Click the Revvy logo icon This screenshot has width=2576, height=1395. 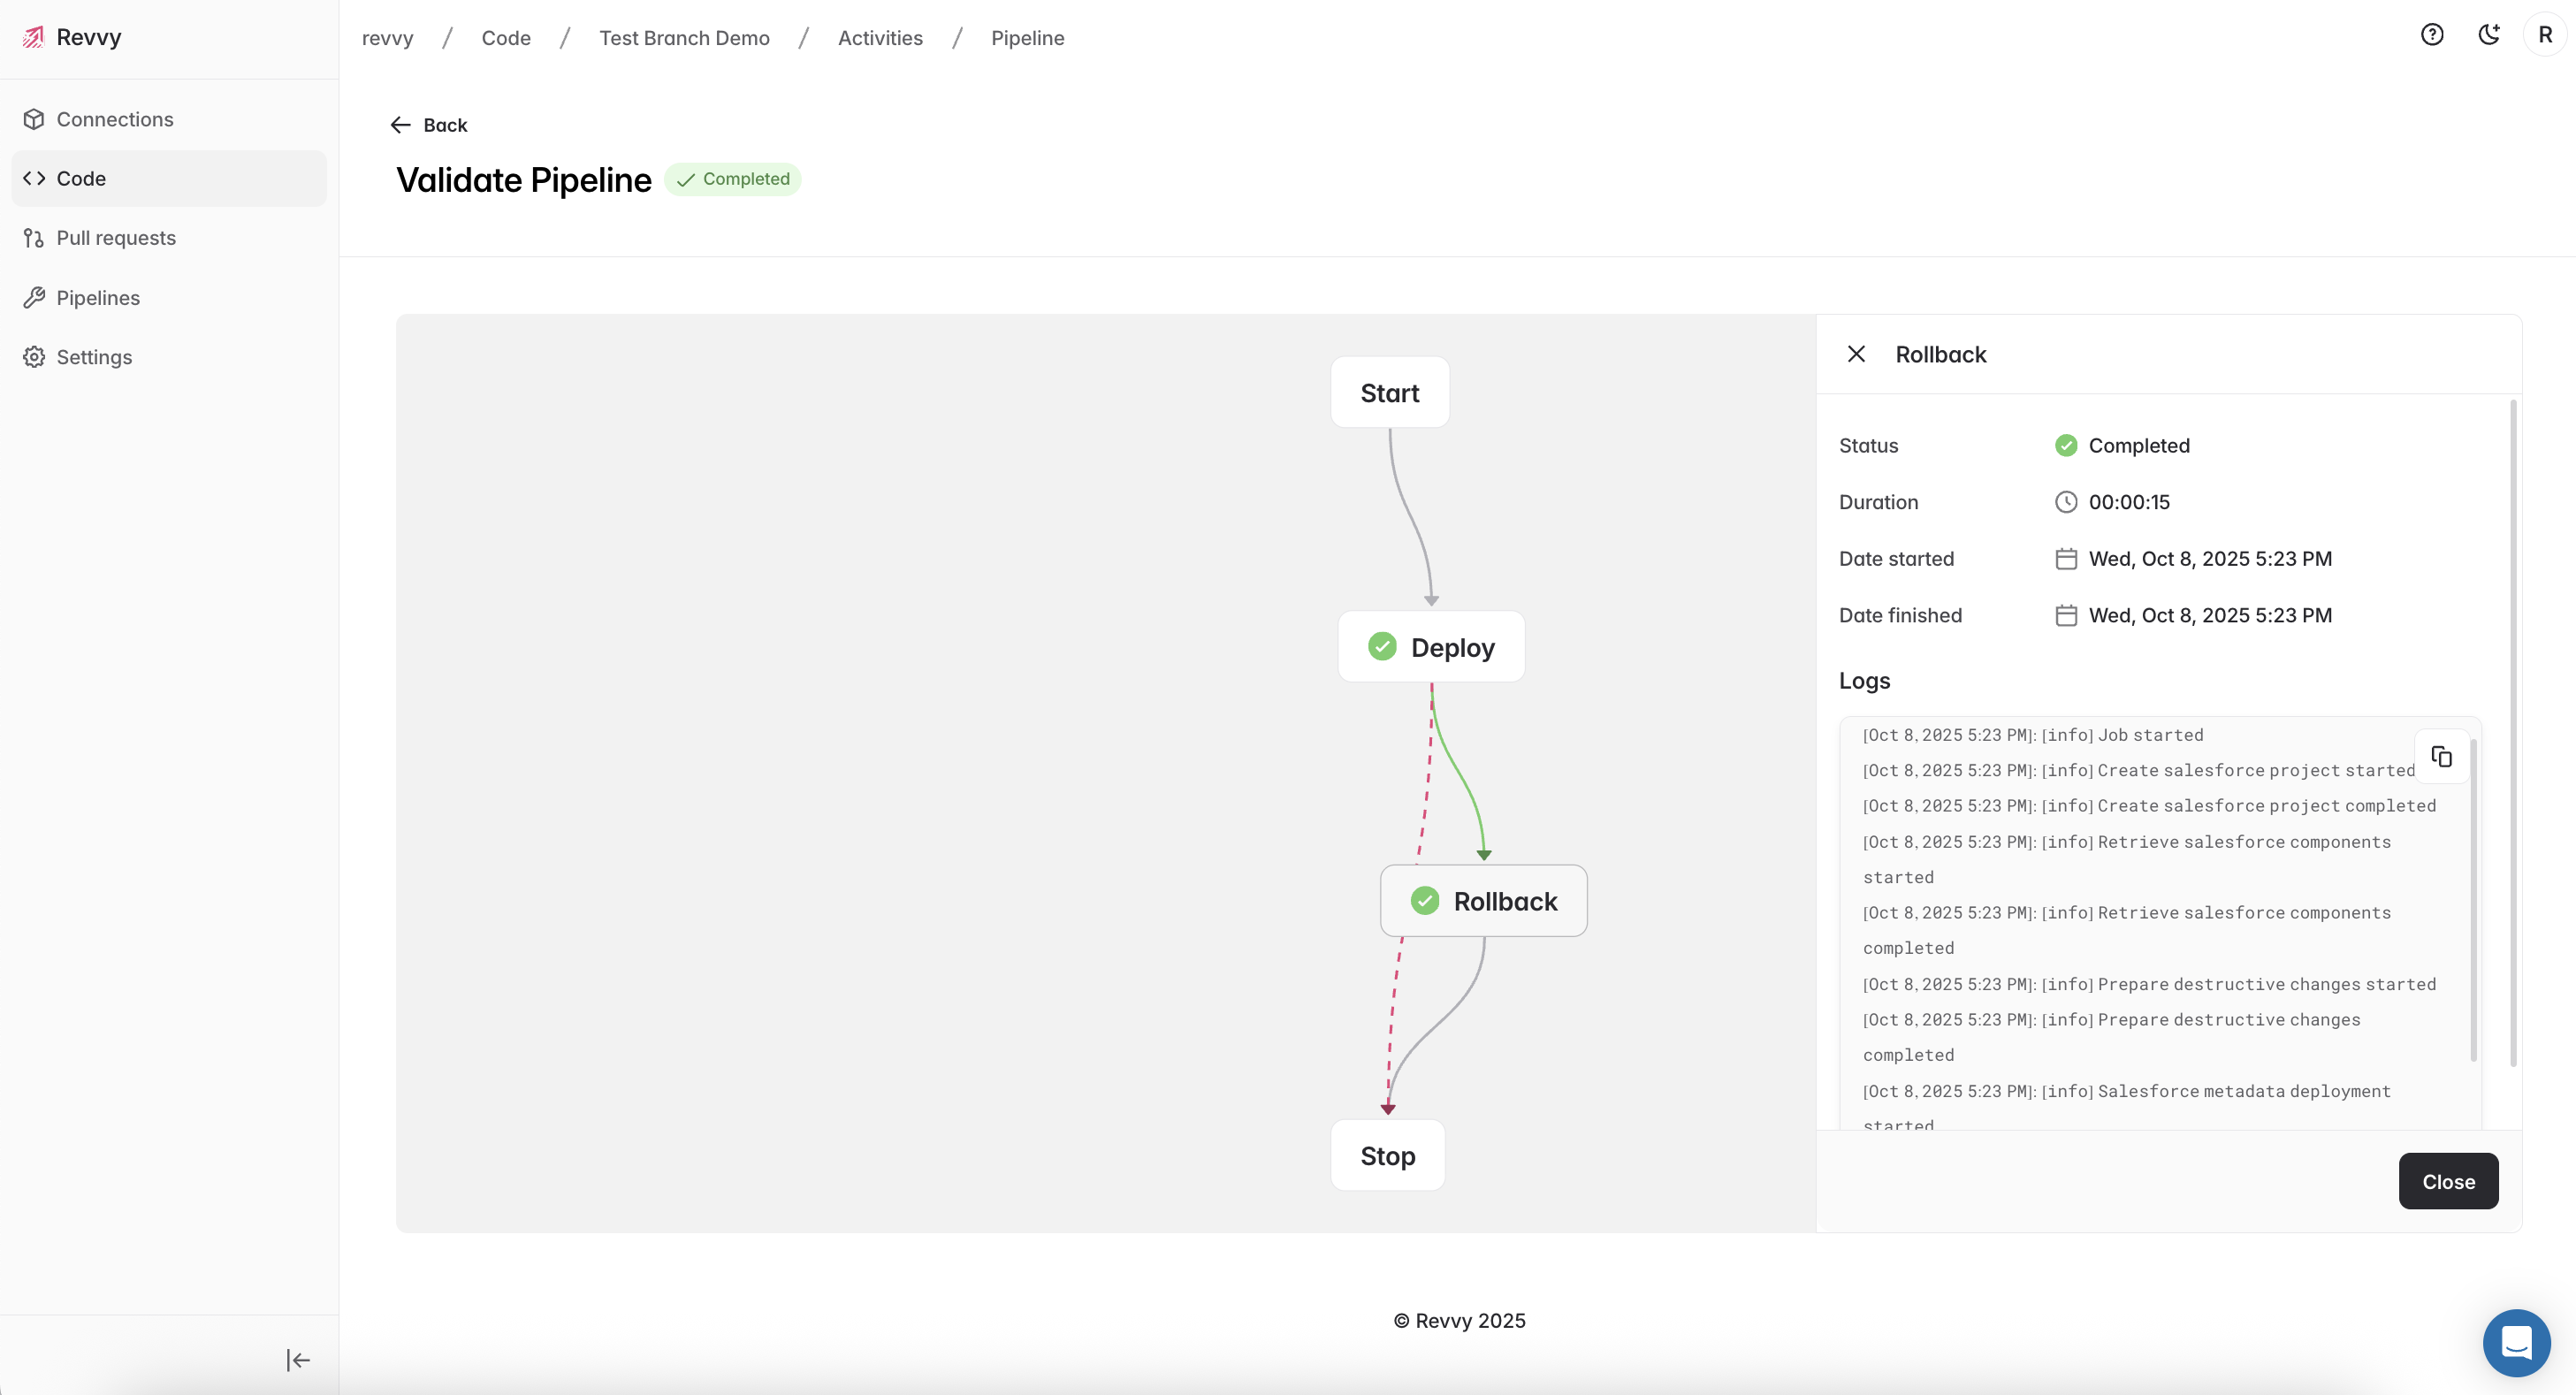coord(34,37)
